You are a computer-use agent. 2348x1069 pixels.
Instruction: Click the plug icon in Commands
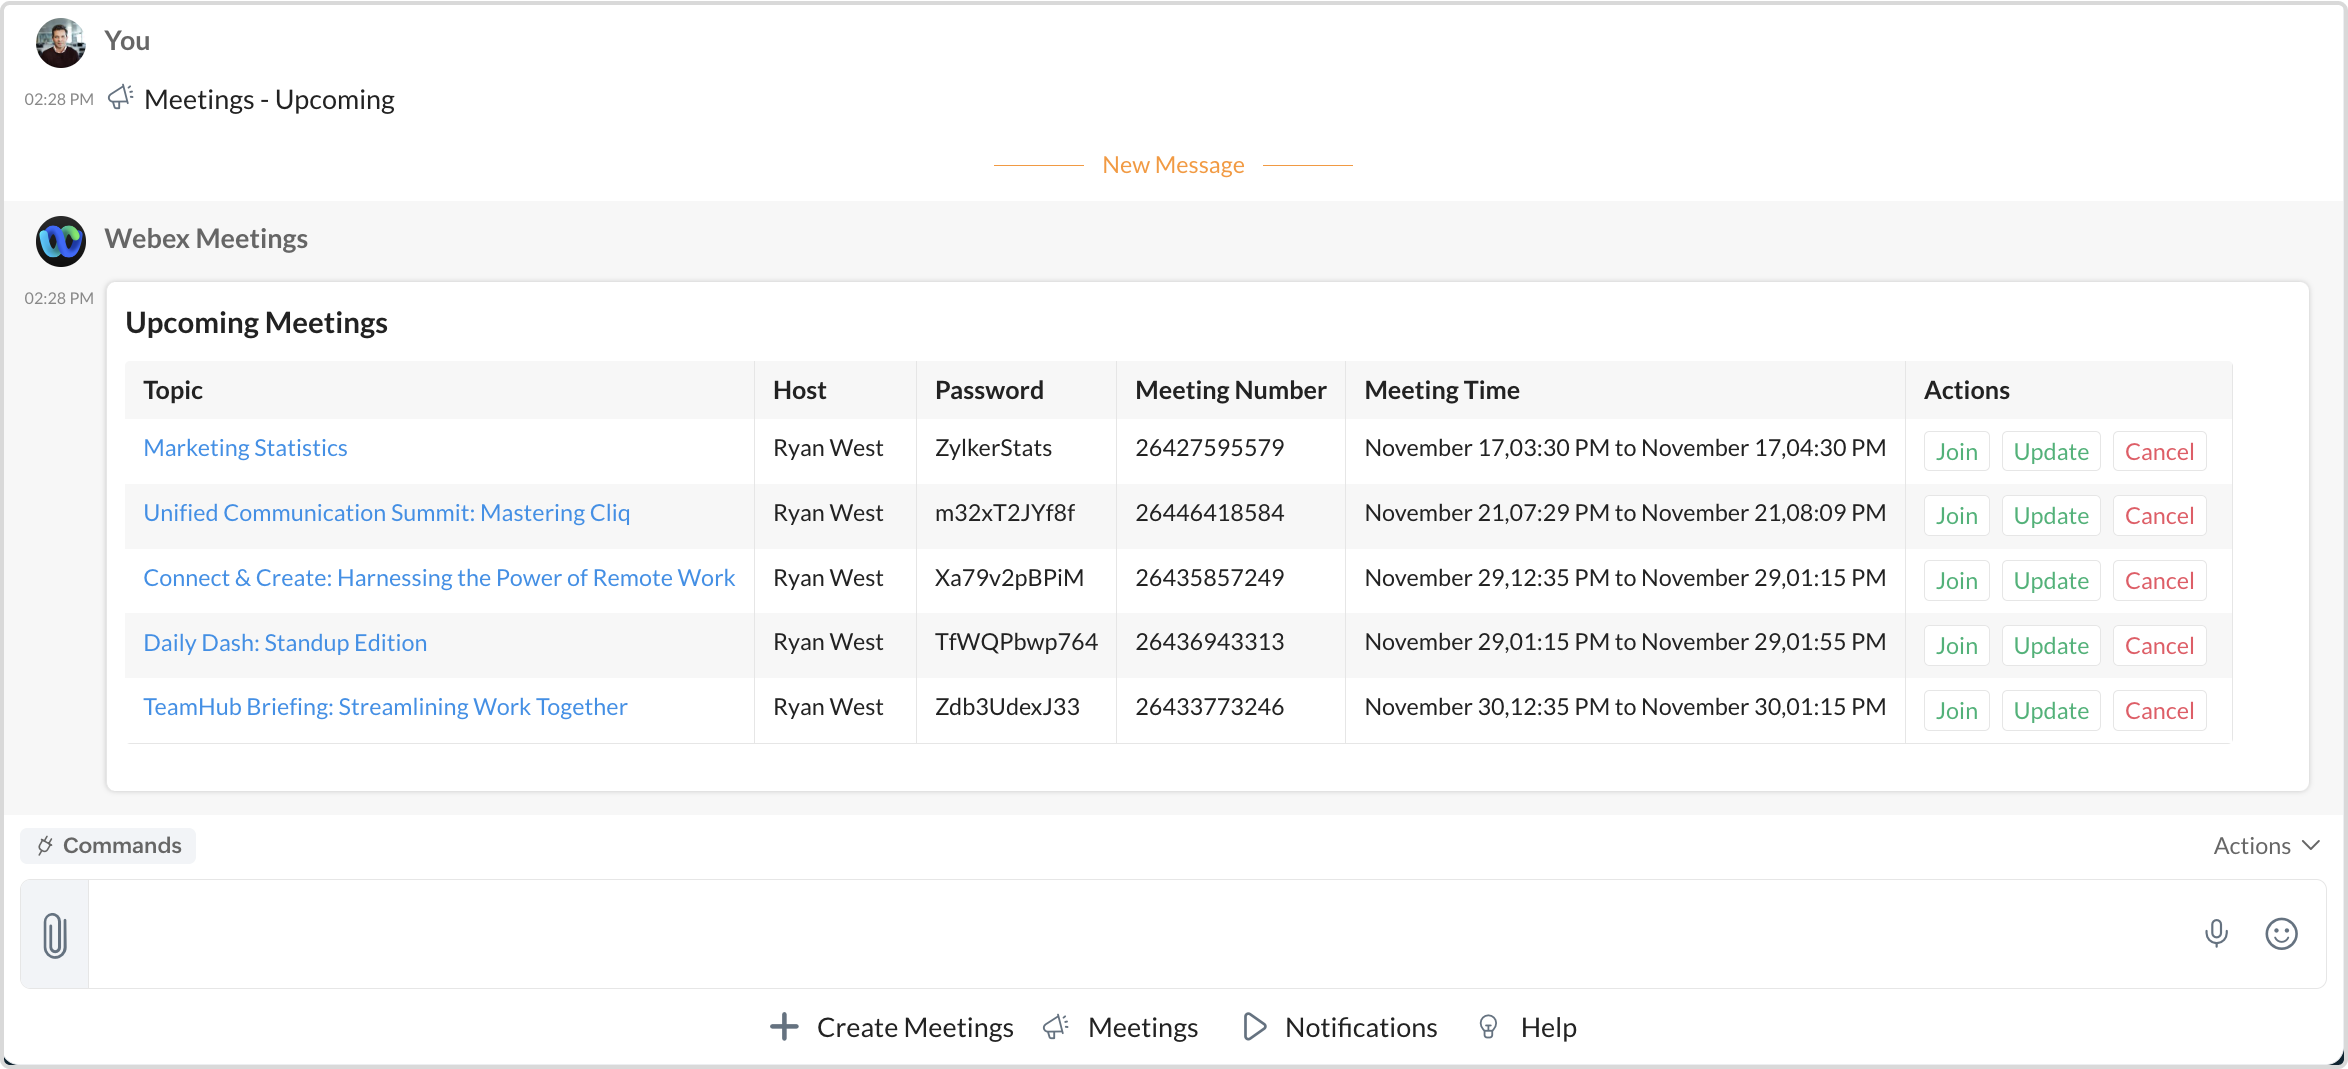pyautogui.click(x=45, y=846)
